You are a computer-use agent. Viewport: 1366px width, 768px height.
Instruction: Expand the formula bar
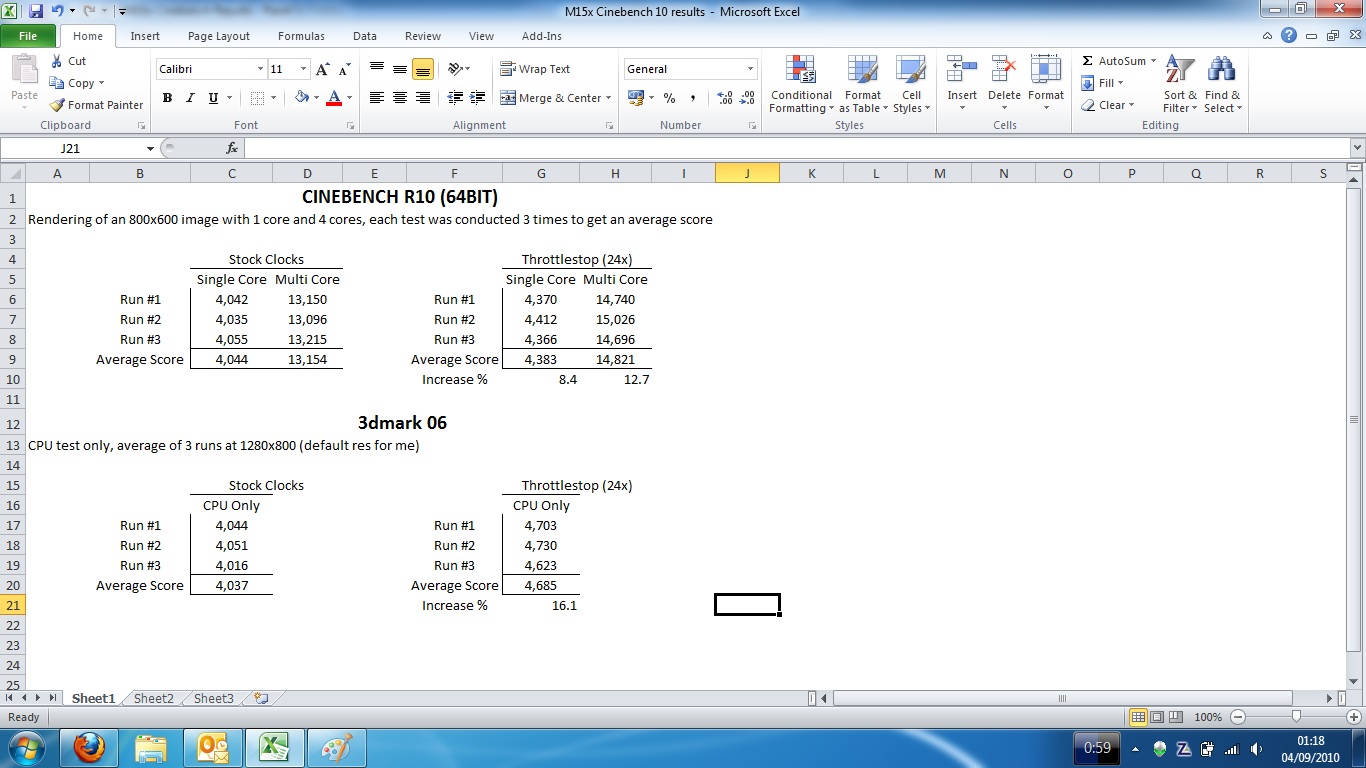(1356, 148)
